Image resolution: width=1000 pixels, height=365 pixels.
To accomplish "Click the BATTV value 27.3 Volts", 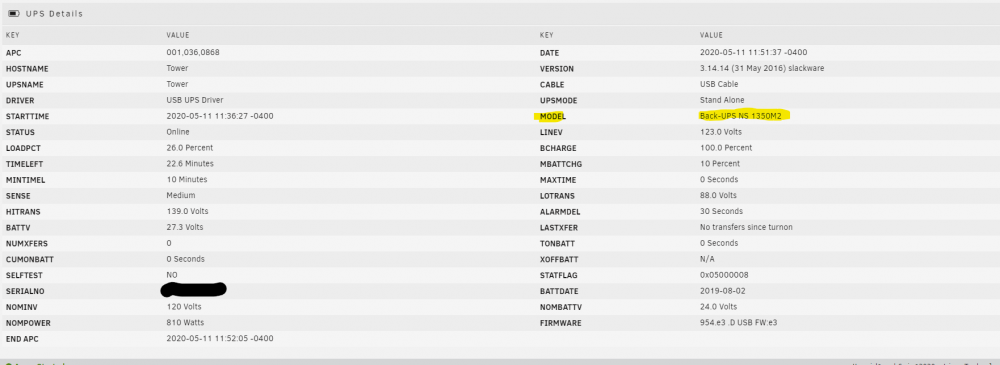I will (x=186, y=227).
